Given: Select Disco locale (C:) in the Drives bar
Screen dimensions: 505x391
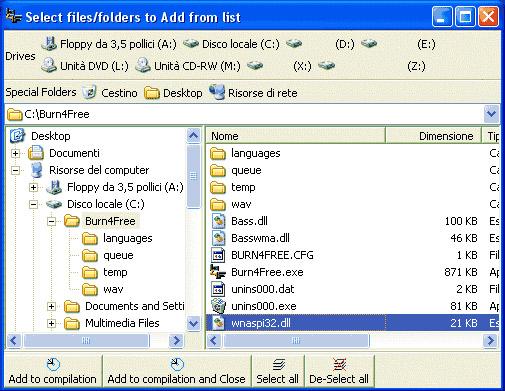Looking at the screenshot, I should pos(231,44).
